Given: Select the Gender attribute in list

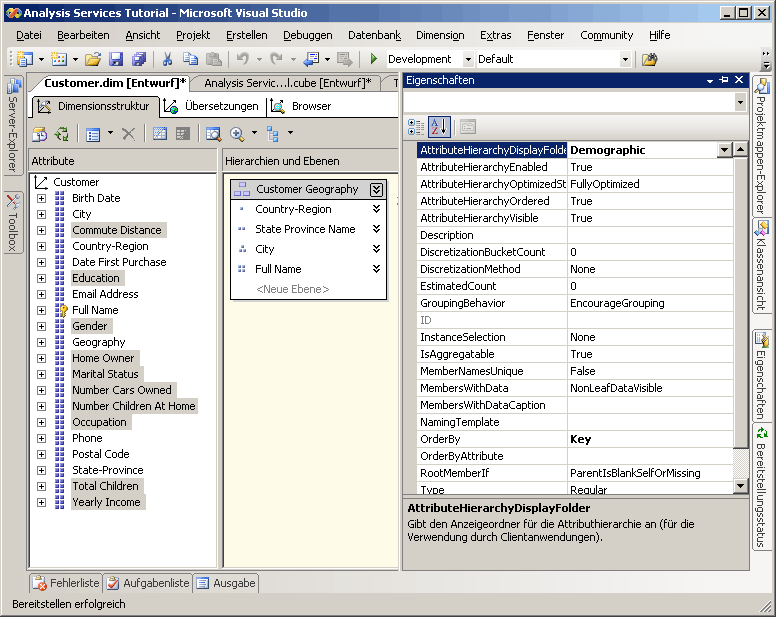Looking at the screenshot, I should pyautogui.click(x=90, y=326).
